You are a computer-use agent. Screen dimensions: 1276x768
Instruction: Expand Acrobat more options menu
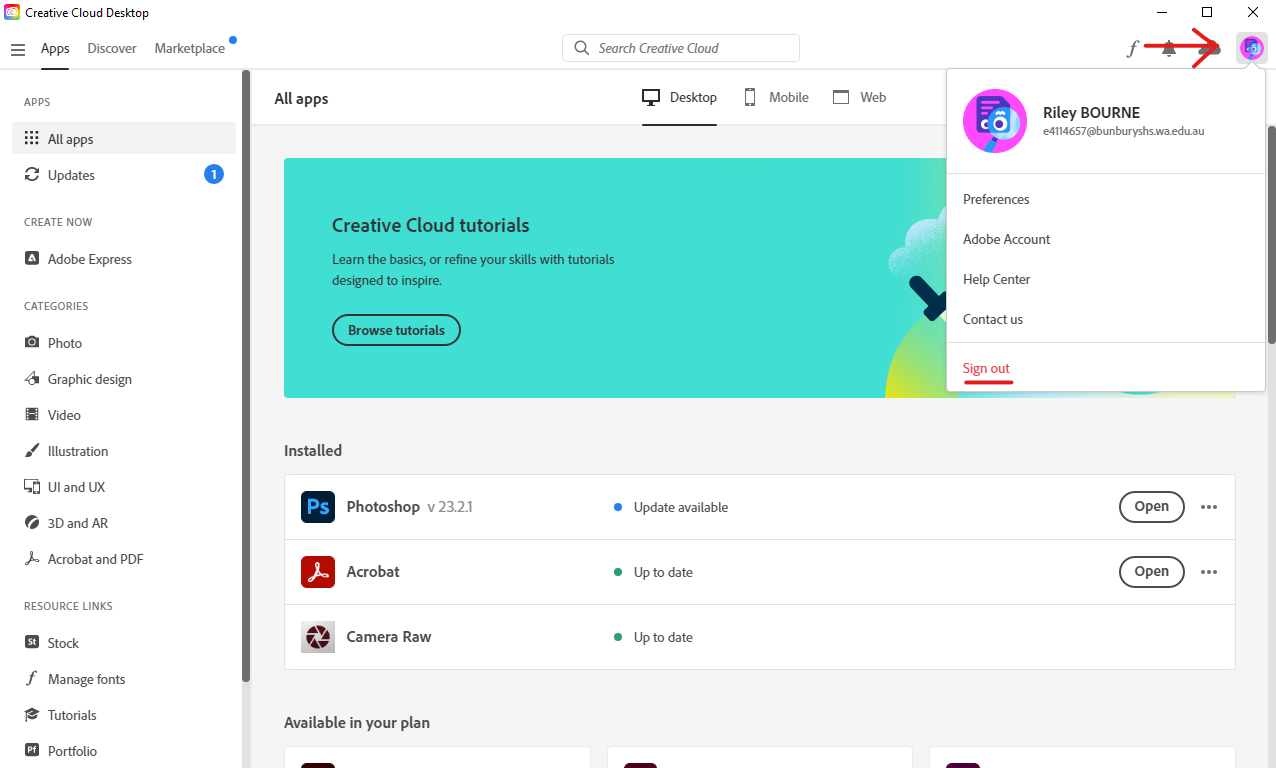[1209, 572]
